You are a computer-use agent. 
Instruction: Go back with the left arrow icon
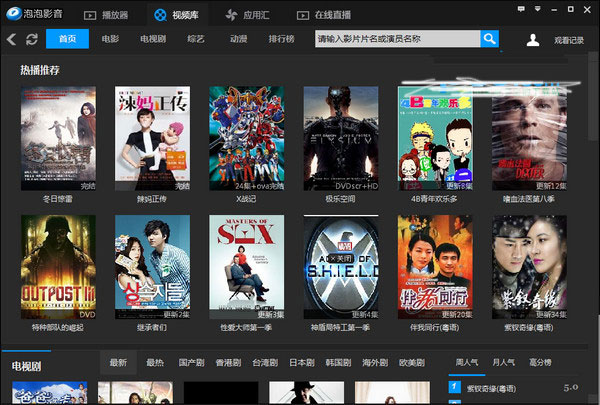pos(11,39)
